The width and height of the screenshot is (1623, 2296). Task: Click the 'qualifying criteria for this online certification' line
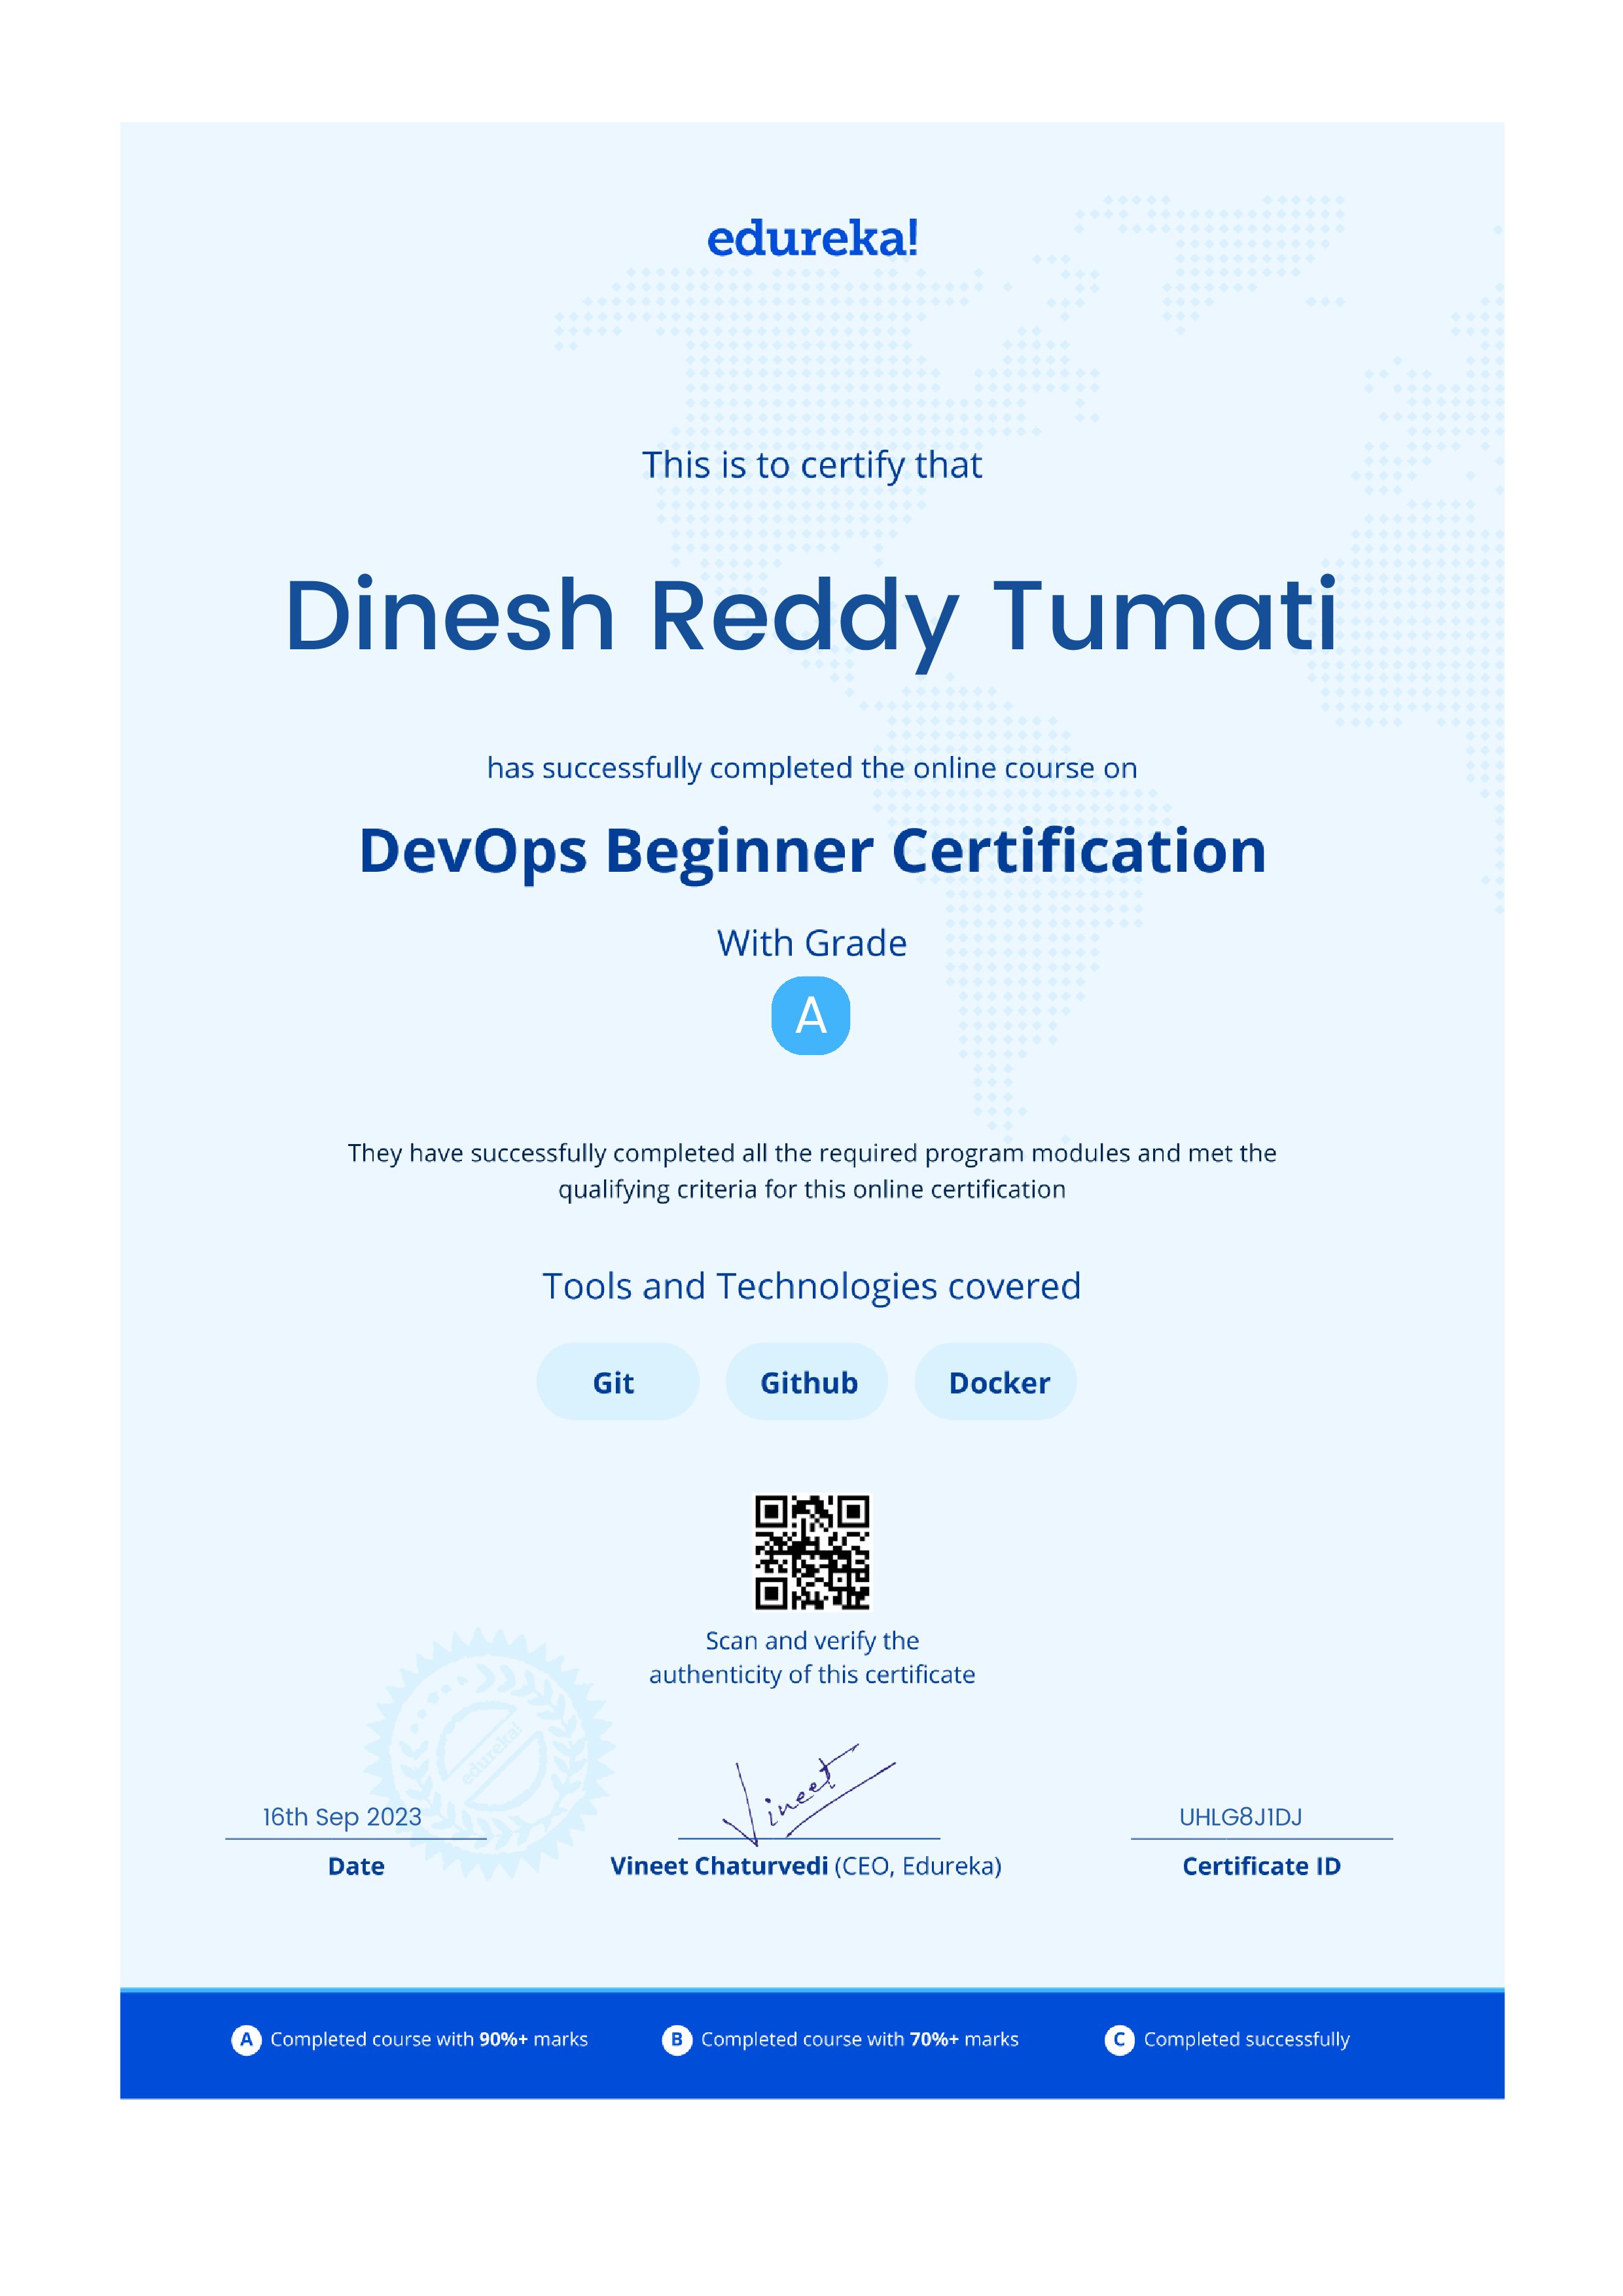click(812, 1190)
